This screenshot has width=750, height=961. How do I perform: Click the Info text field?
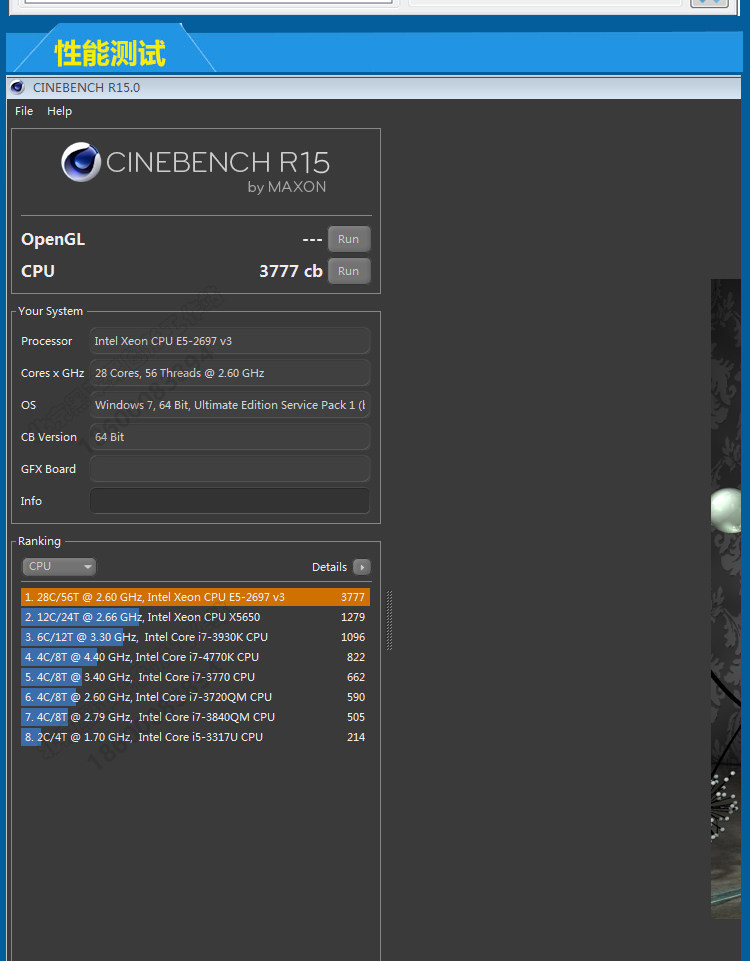230,501
